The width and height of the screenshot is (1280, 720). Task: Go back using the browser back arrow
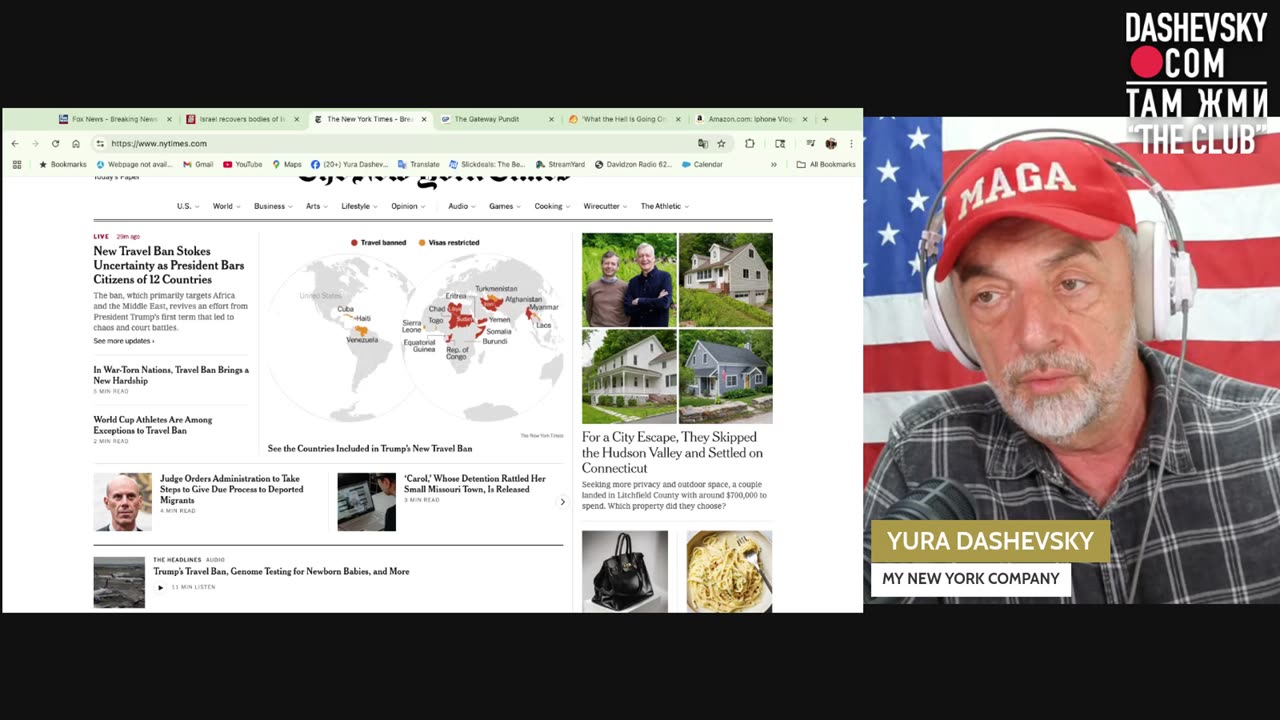point(15,144)
